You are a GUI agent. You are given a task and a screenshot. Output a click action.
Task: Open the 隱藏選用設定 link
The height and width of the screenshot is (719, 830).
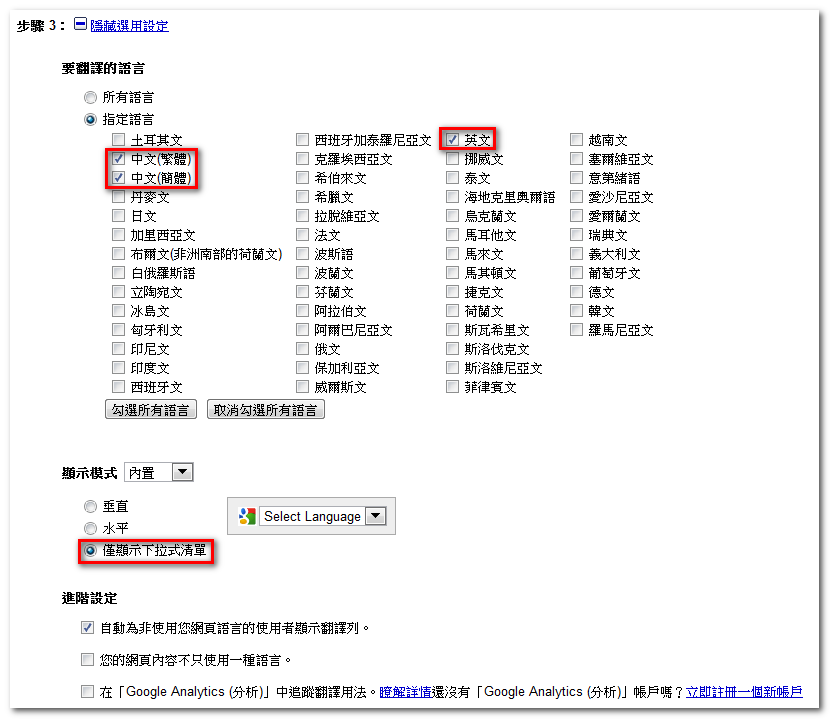pyautogui.click(x=129, y=26)
